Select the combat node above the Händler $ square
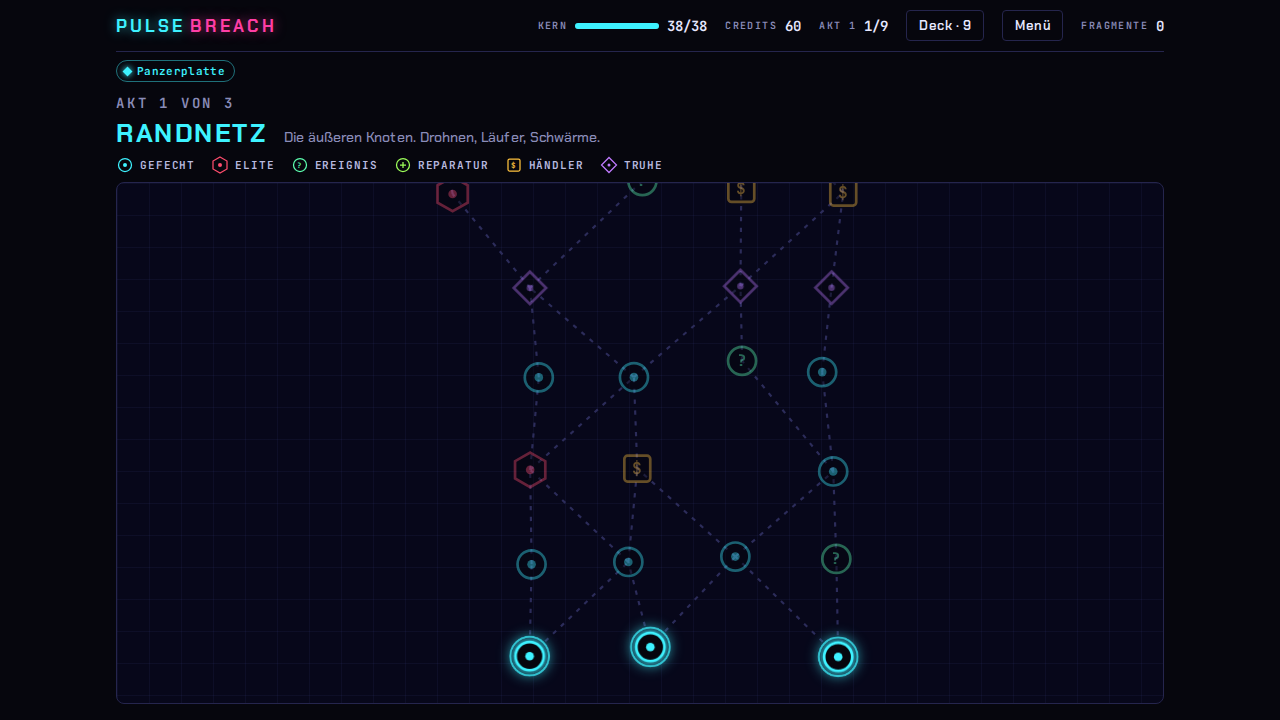The width and height of the screenshot is (1280, 720). (x=634, y=377)
